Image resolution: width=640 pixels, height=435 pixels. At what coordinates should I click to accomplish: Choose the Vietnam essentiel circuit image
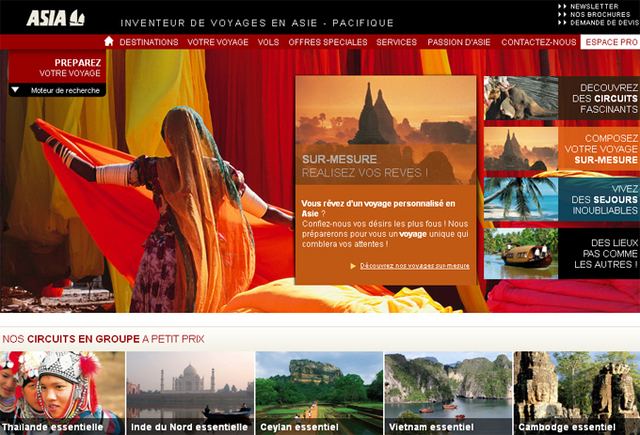pyautogui.click(x=447, y=392)
